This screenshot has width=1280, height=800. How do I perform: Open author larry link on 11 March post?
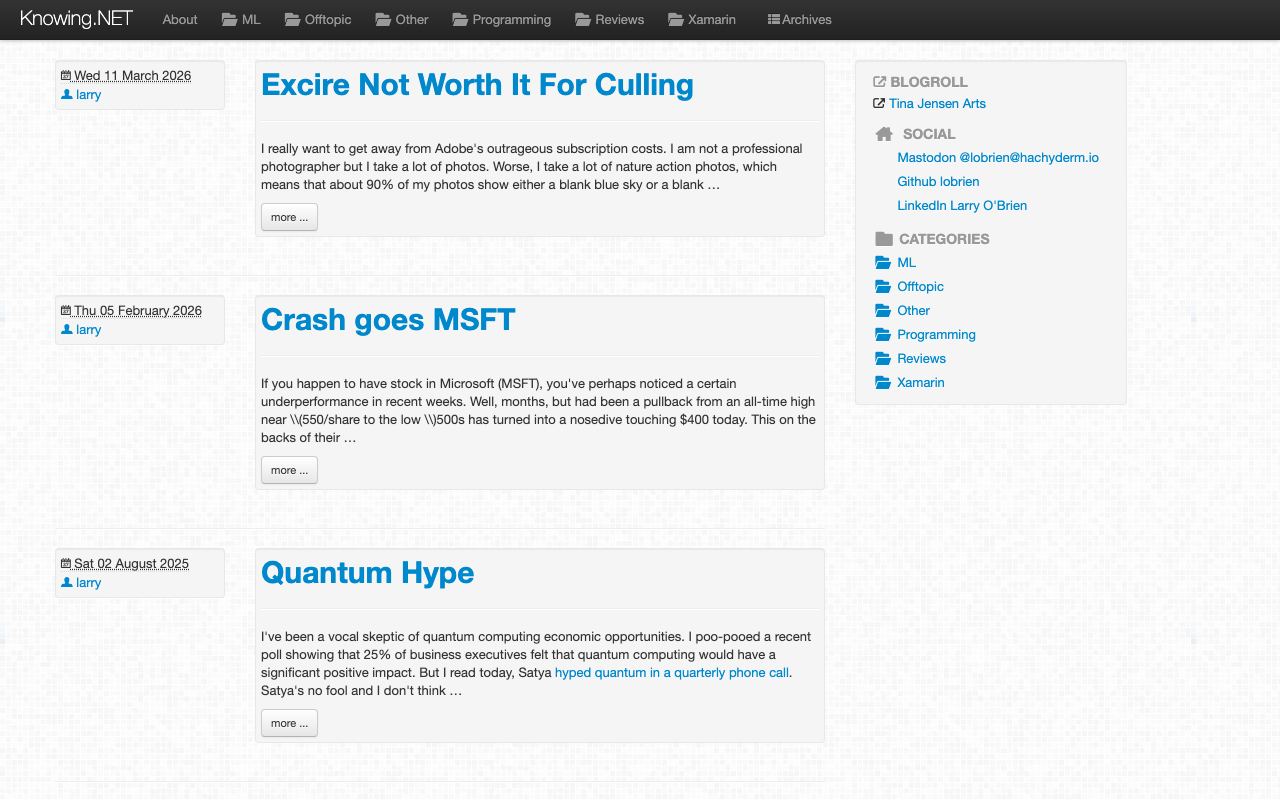[x=88, y=94]
